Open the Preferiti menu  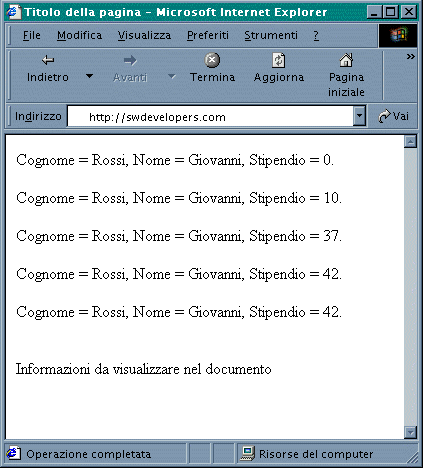(x=208, y=35)
